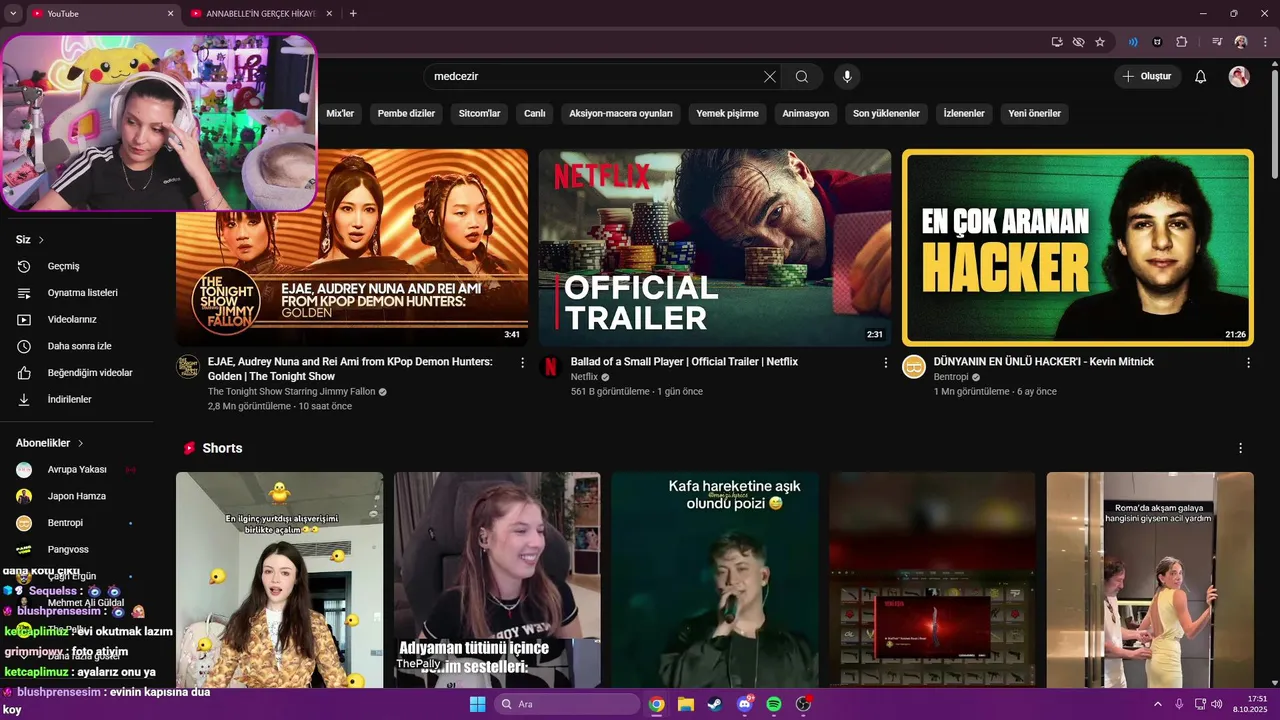This screenshot has width=1280, height=720.
Task: Click the taskbar microphone icon
Action: 1180,704
